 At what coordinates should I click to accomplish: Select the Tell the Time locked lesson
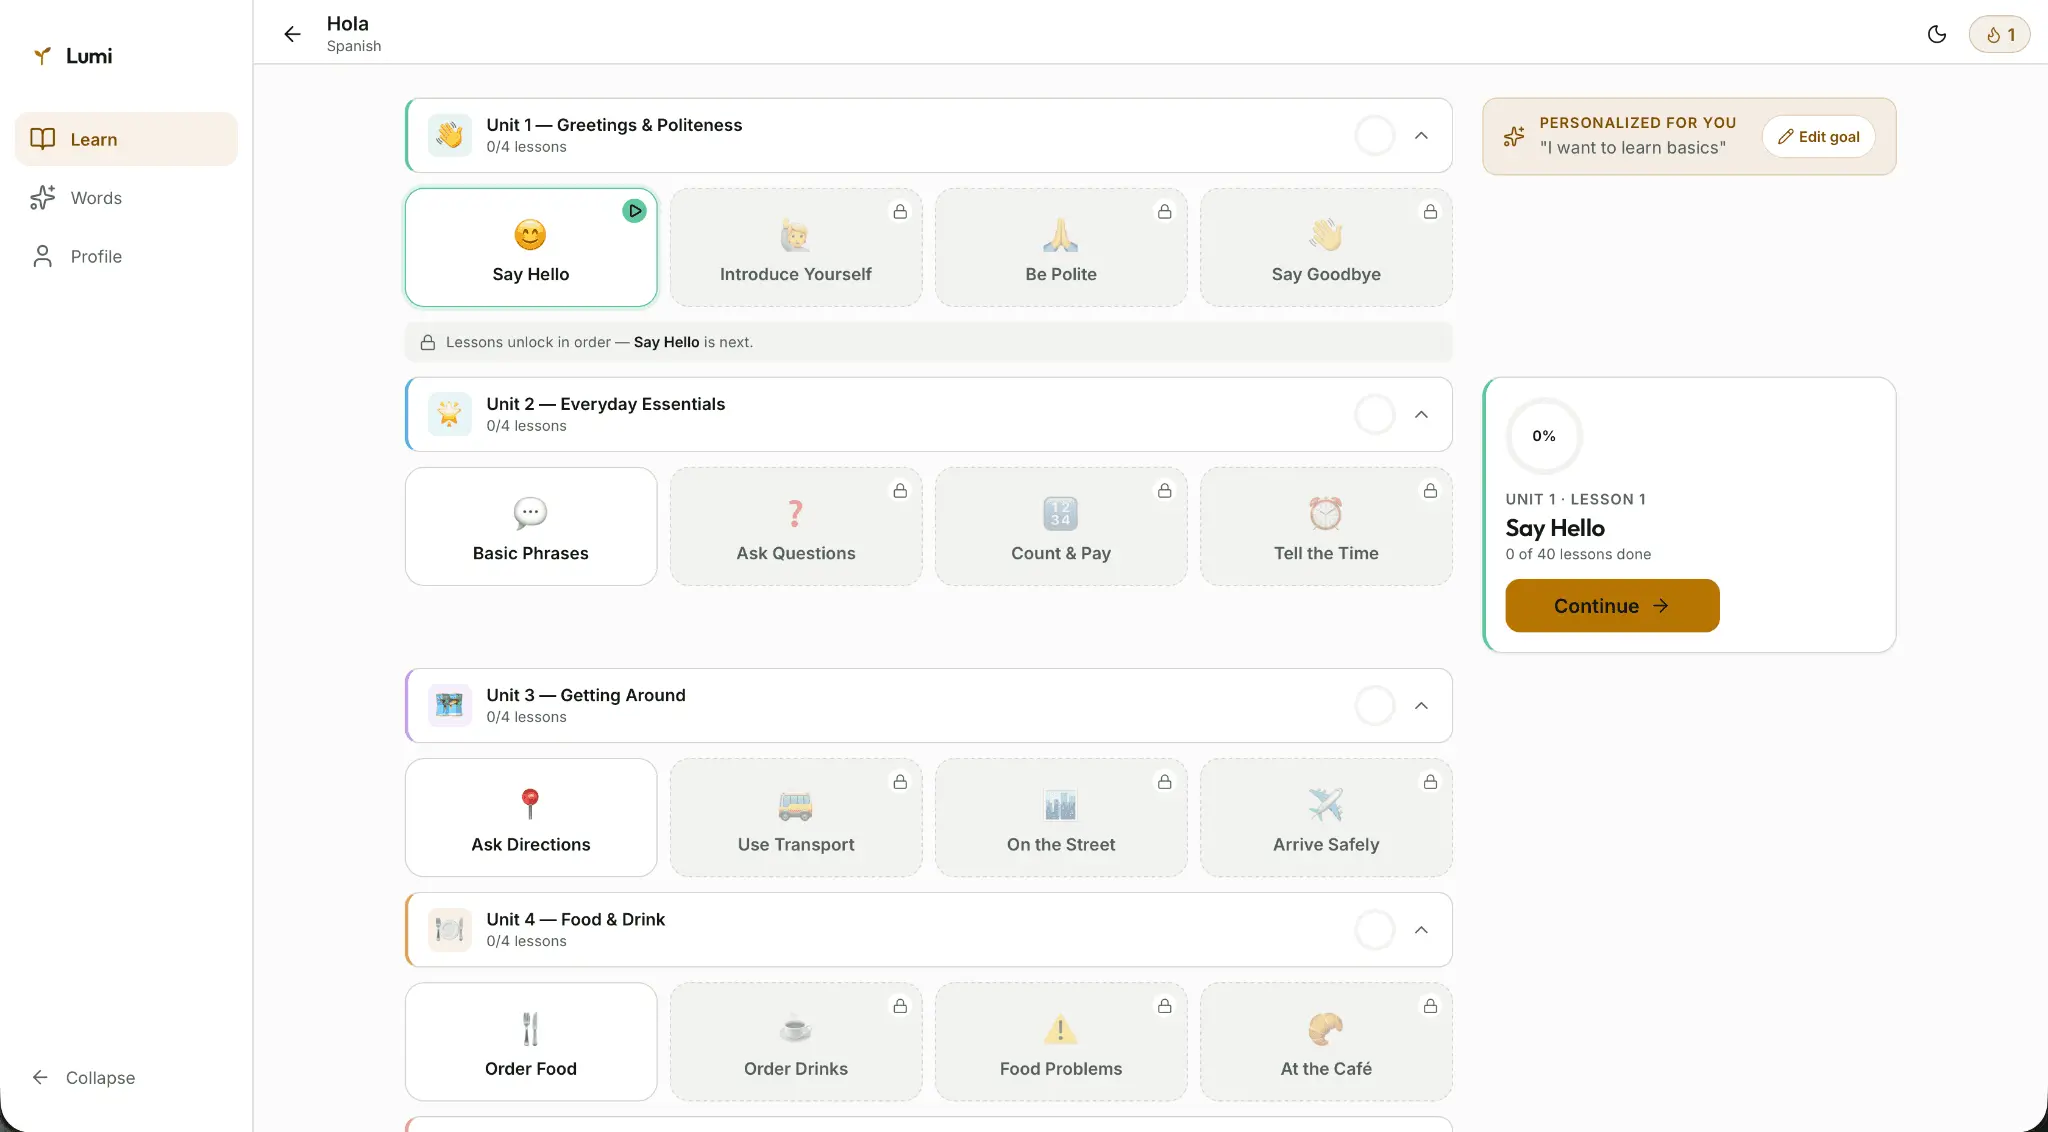[x=1326, y=526]
